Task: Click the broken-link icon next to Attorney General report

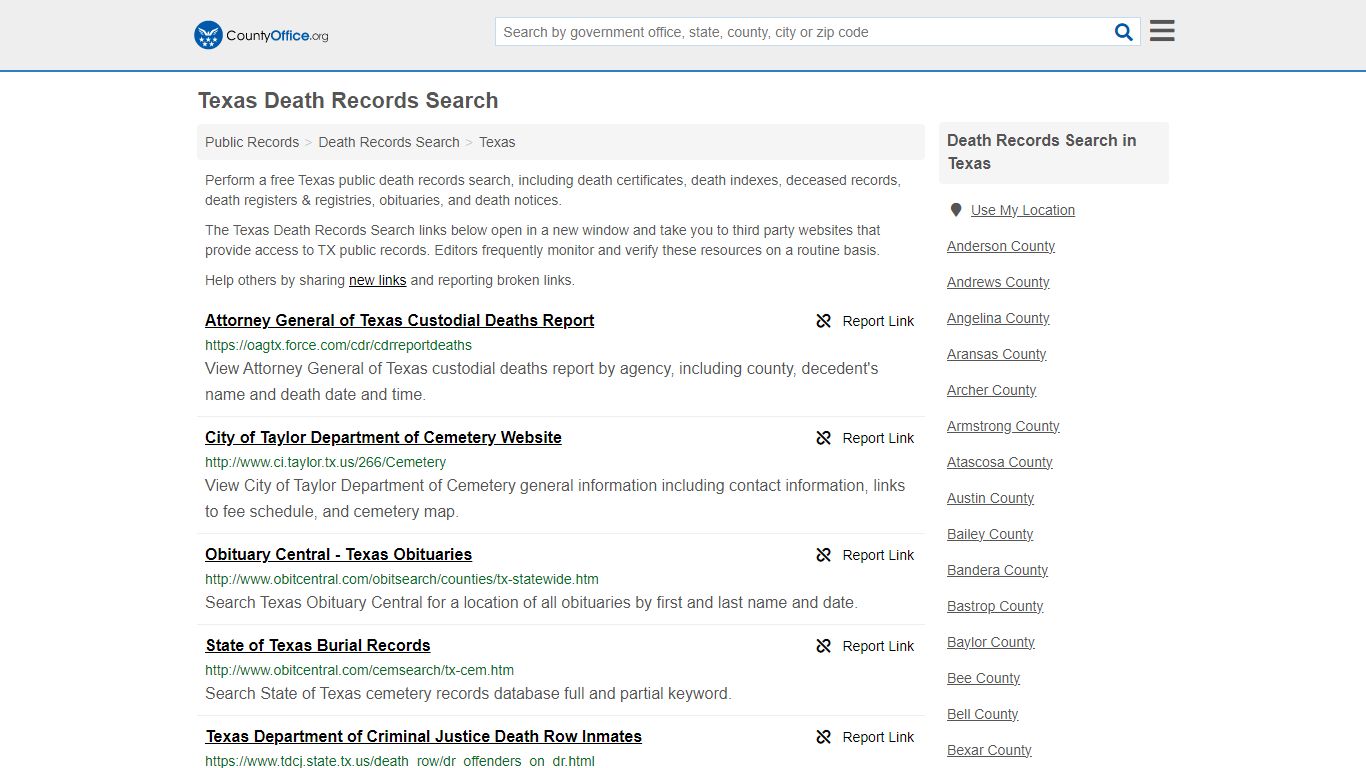Action: [823, 321]
